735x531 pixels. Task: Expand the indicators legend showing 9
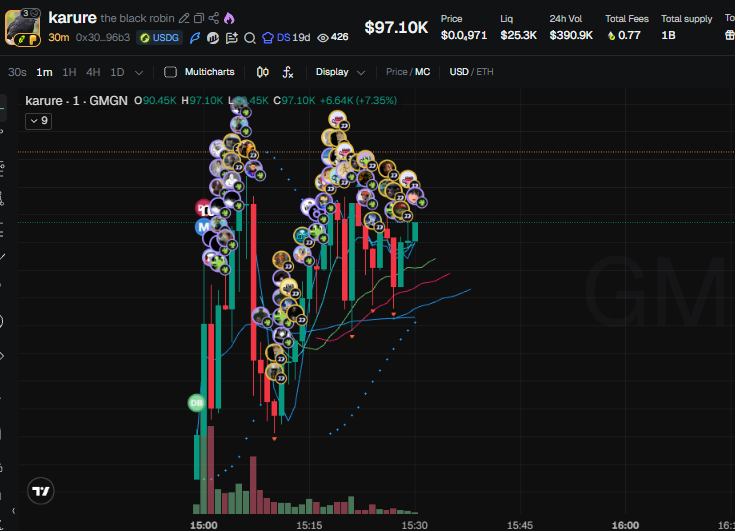[38, 121]
